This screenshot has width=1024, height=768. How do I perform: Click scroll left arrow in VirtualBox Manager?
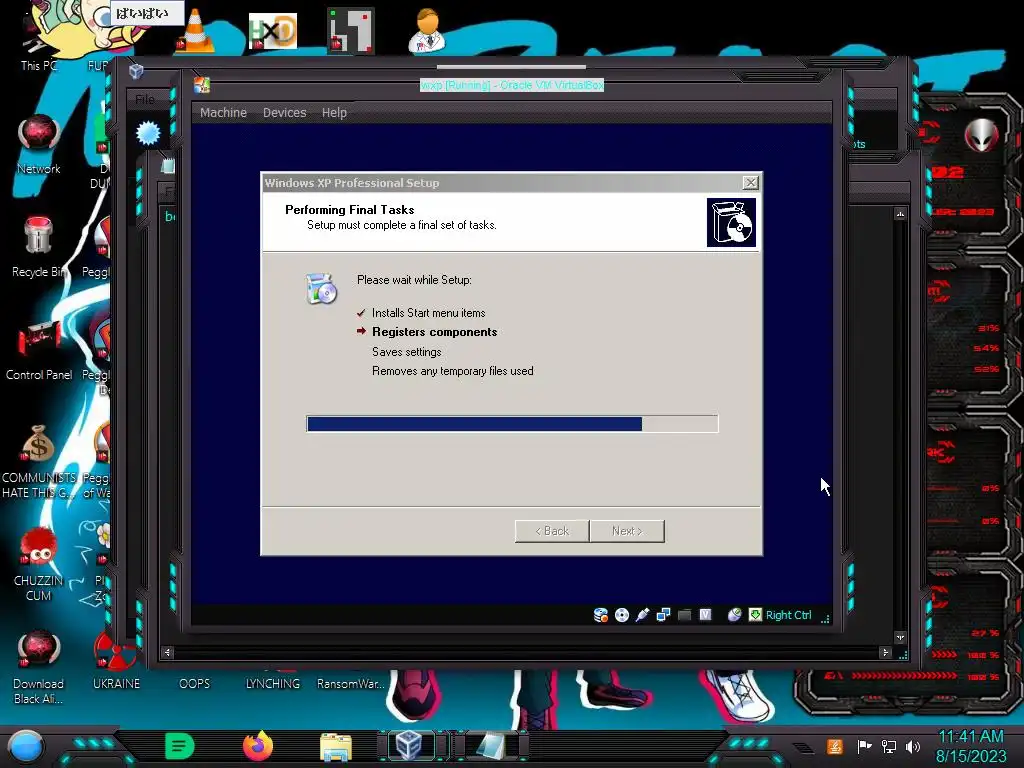pyautogui.click(x=167, y=652)
